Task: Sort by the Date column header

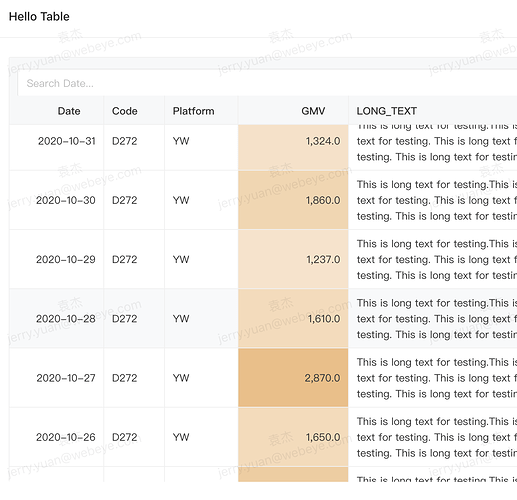Action: click(x=69, y=111)
